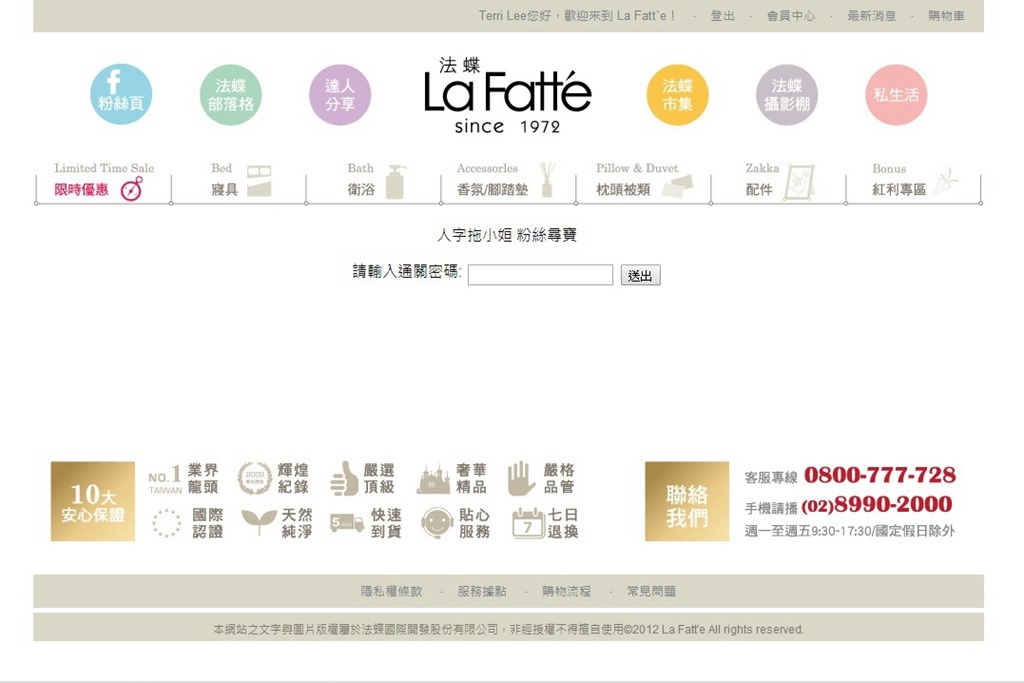Open the 法蝶攝影棚 gray circle
The height and width of the screenshot is (683, 1024).
tap(787, 95)
